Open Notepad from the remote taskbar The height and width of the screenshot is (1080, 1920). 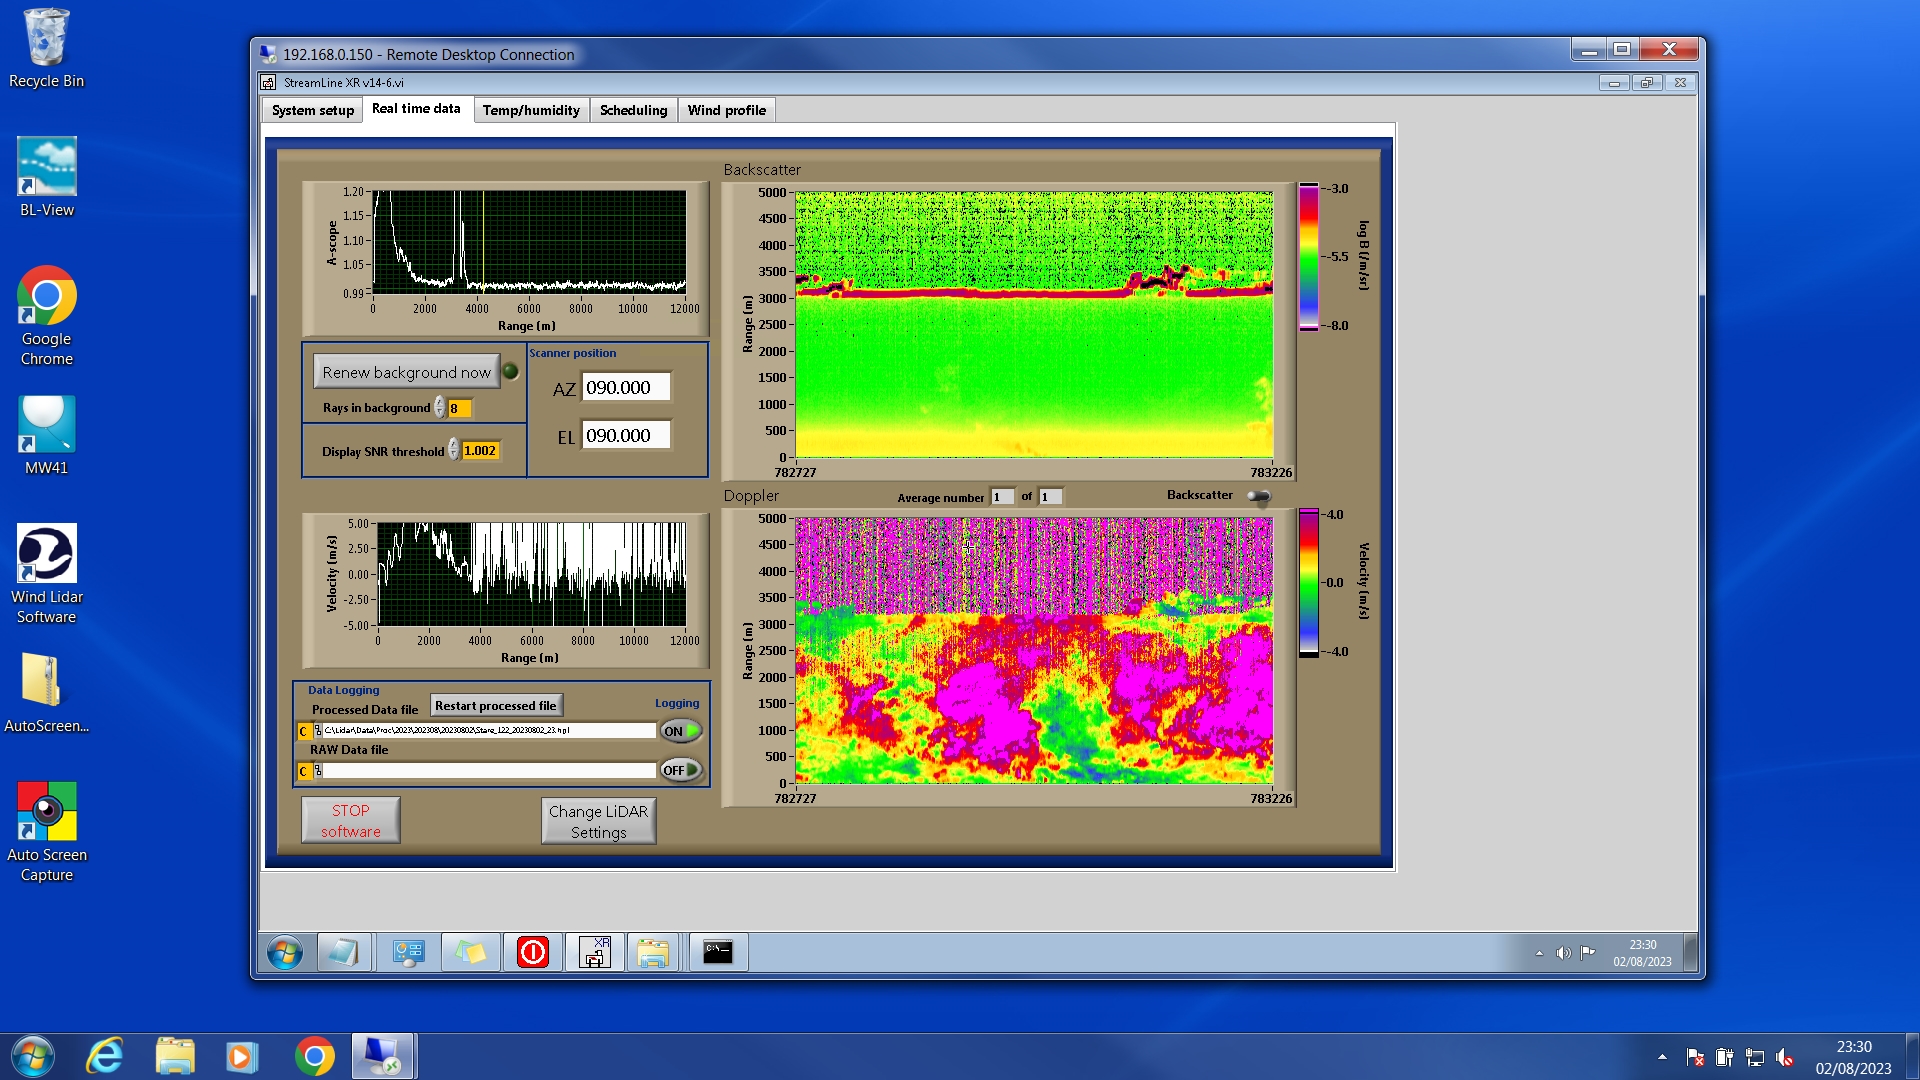tap(344, 952)
